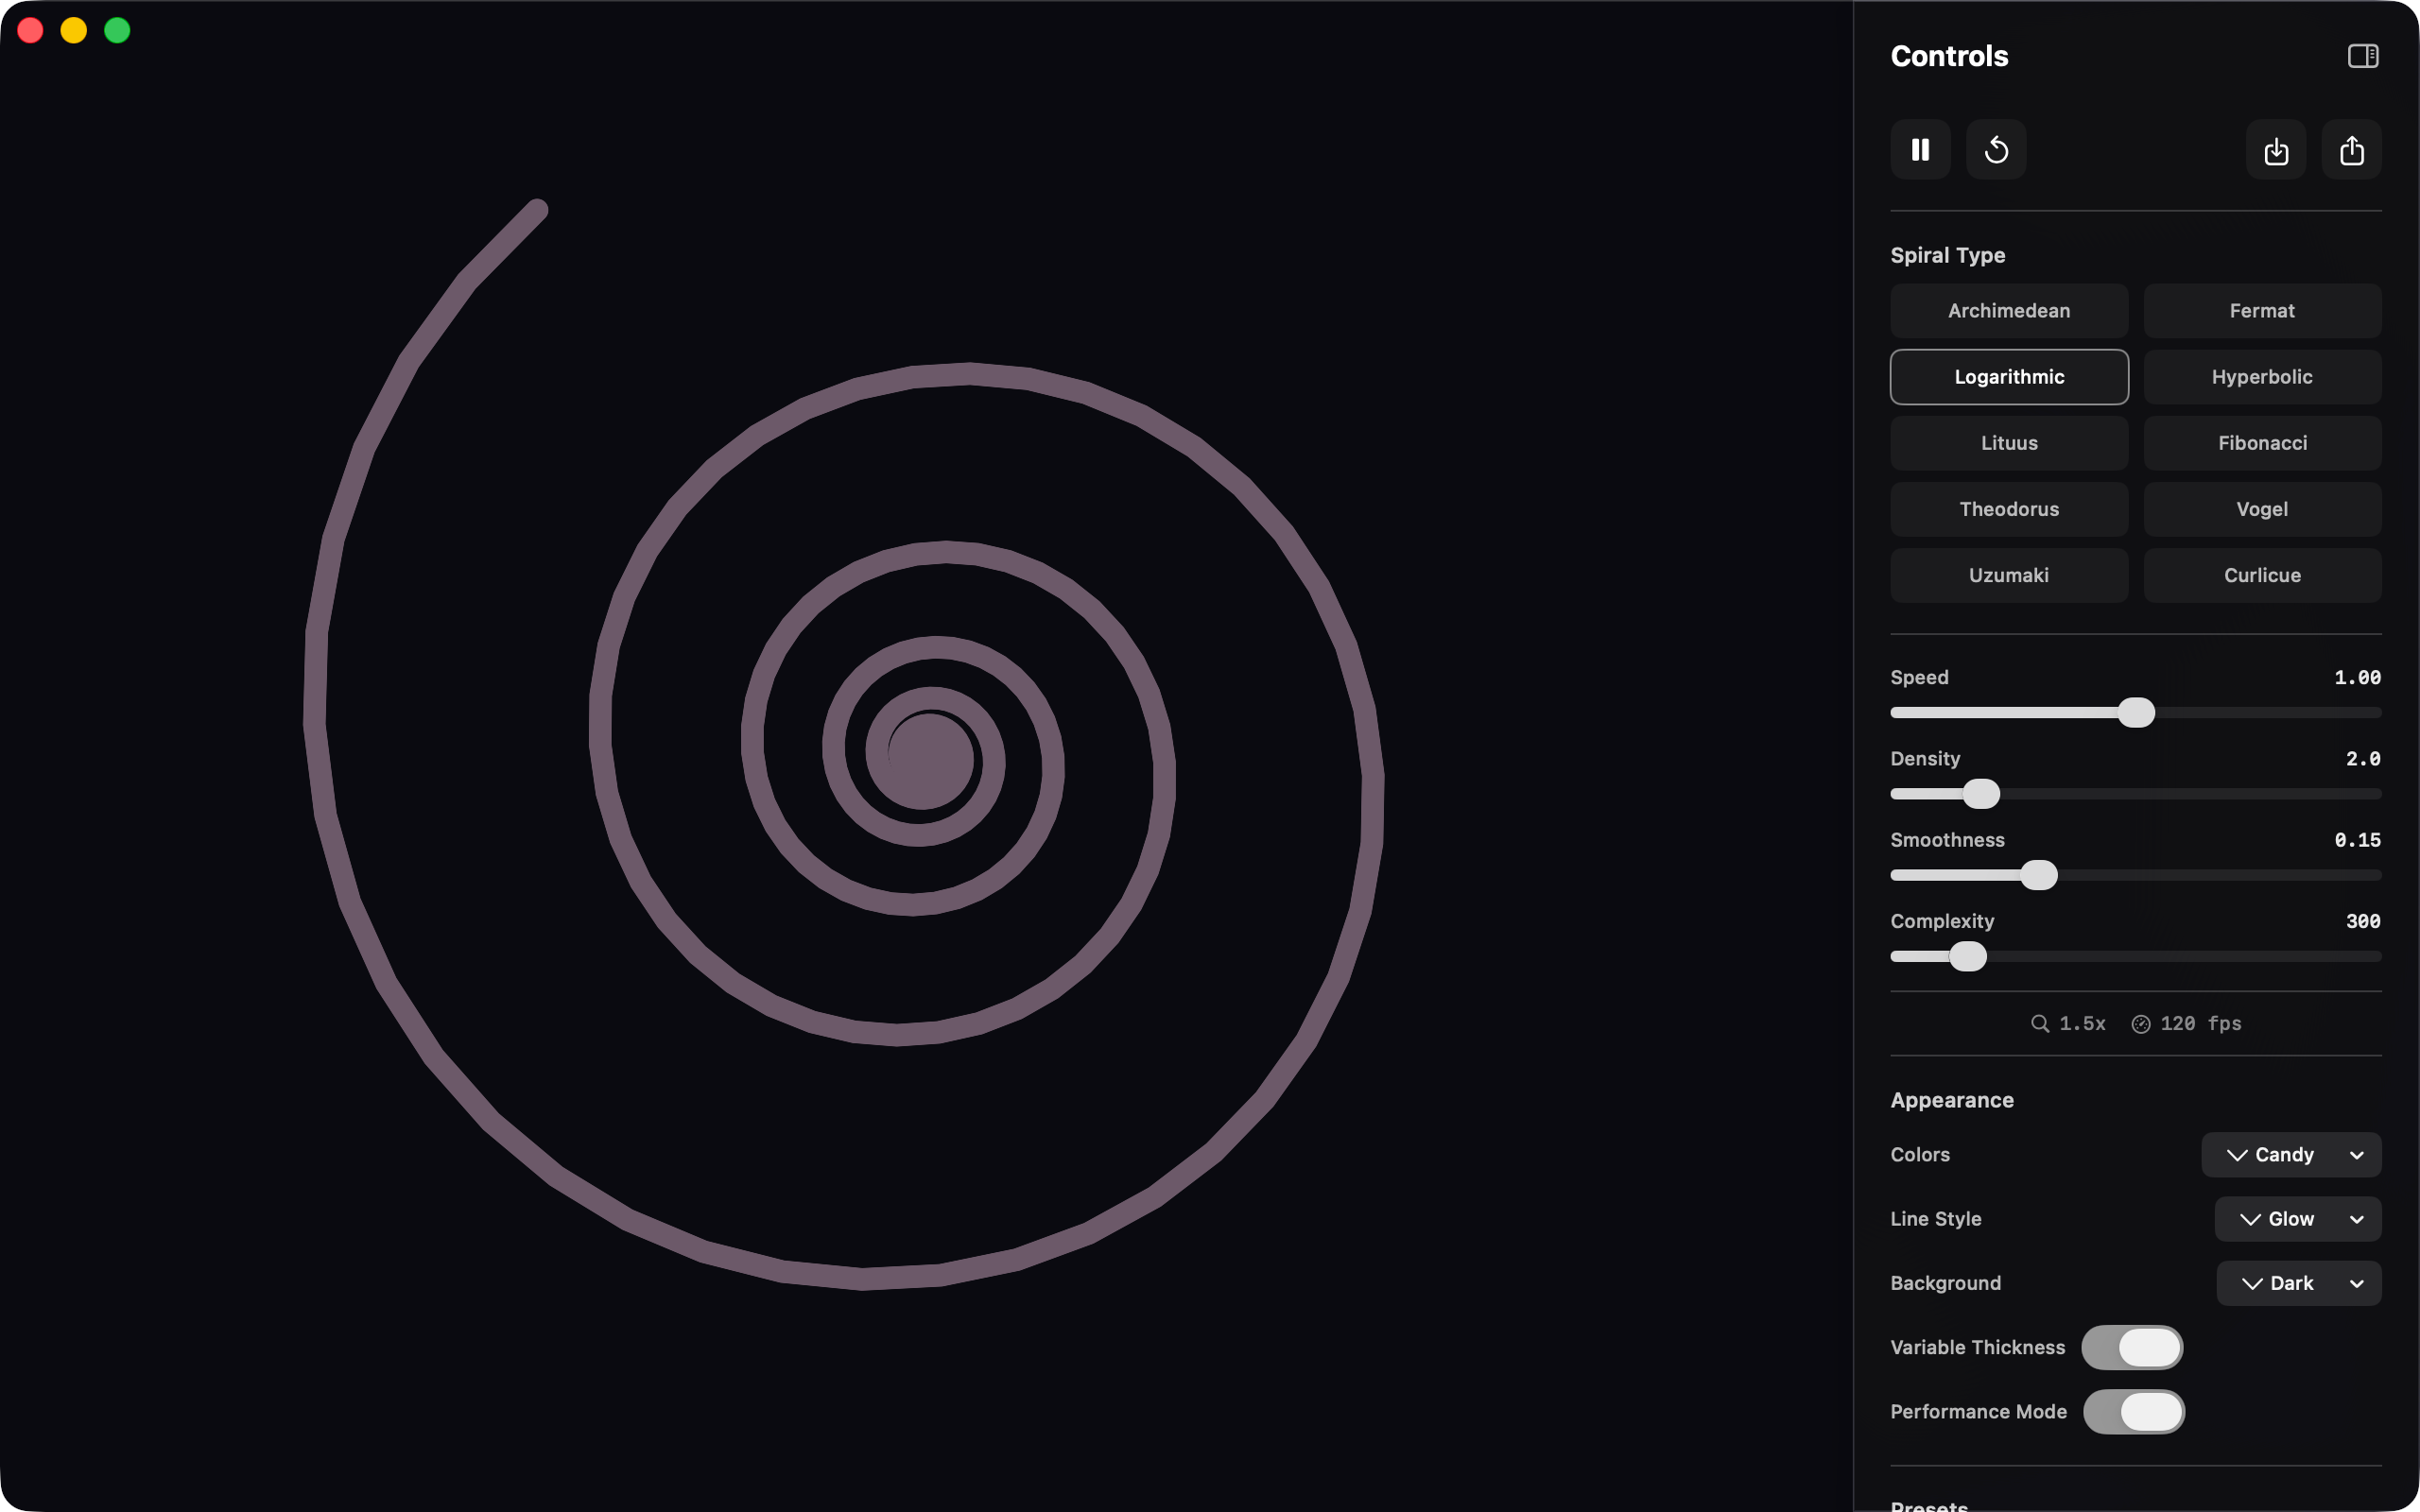Toggle the sidebar panel icon
This screenshot has width=2420, height=1512.
pos(2363,56)
